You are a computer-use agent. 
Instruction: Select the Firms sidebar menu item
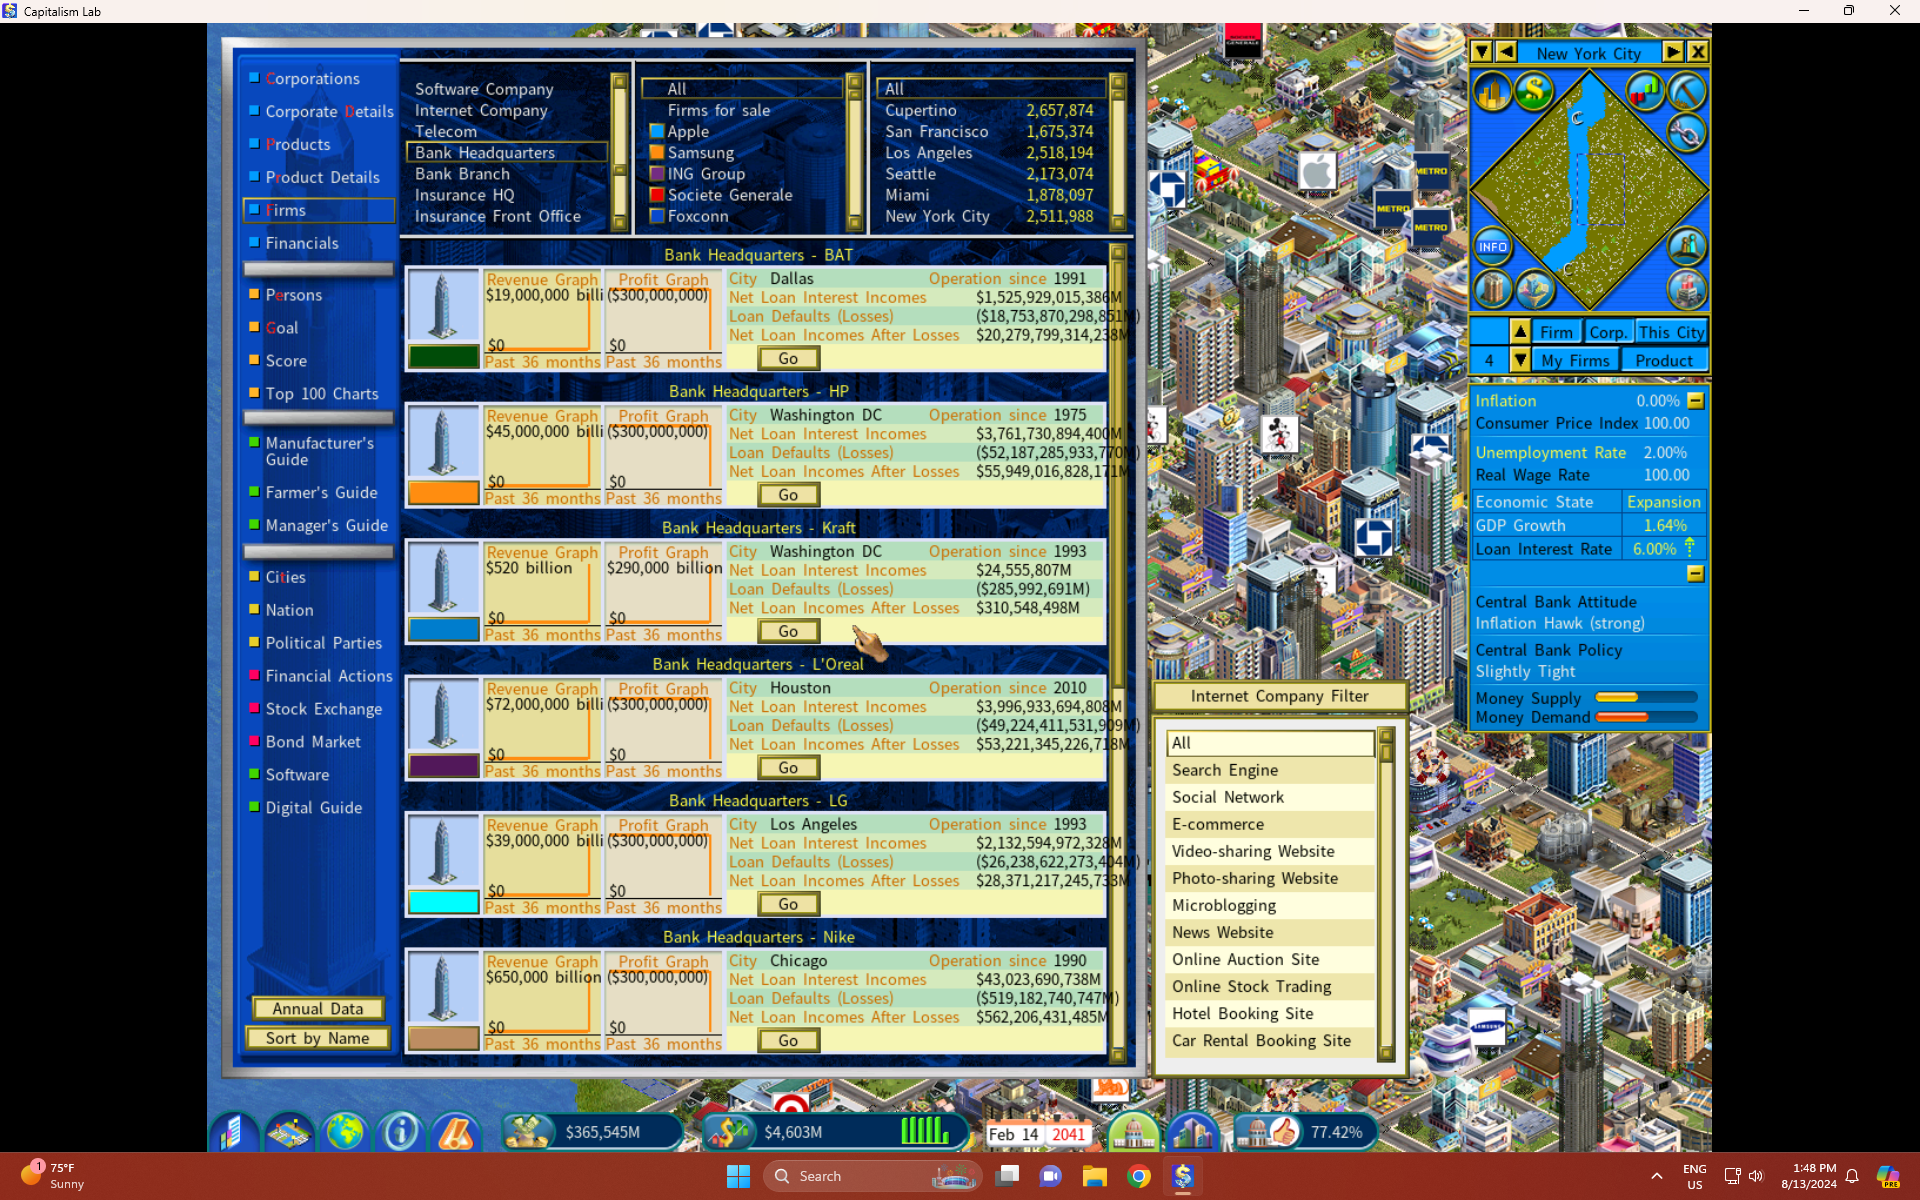(x=319, y=210)
